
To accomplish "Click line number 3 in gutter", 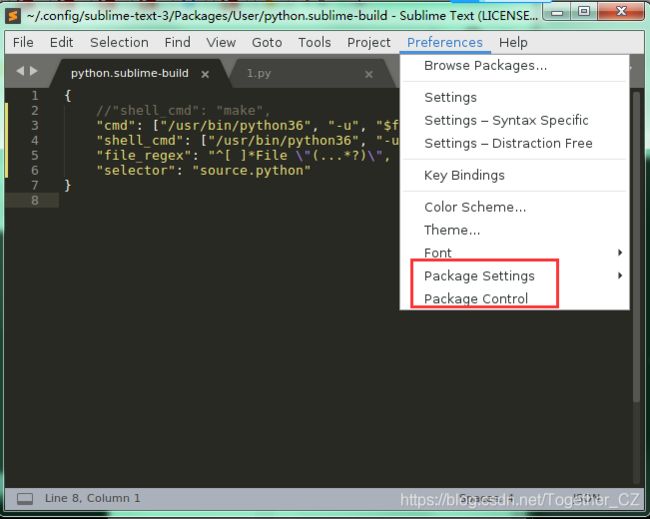I will pos(35,126).
